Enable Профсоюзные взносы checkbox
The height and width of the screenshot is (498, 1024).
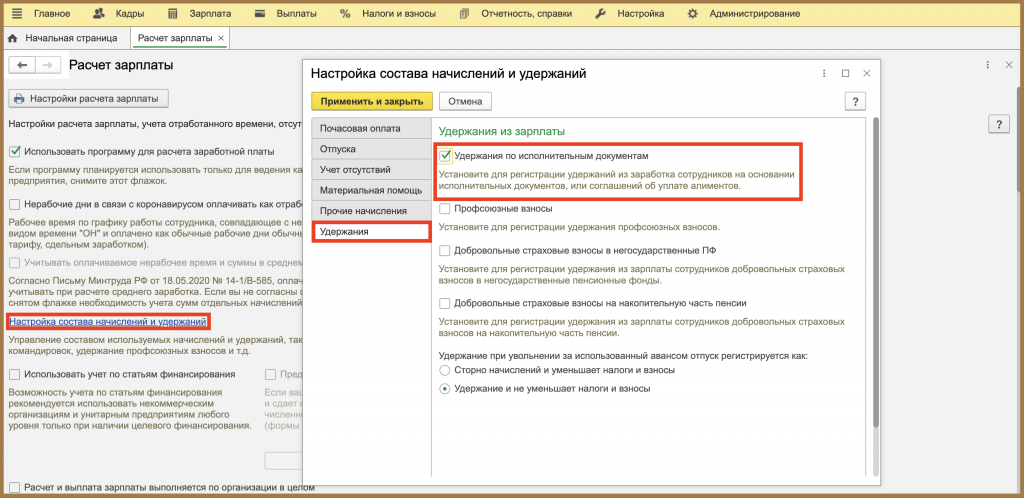point(445,209)
